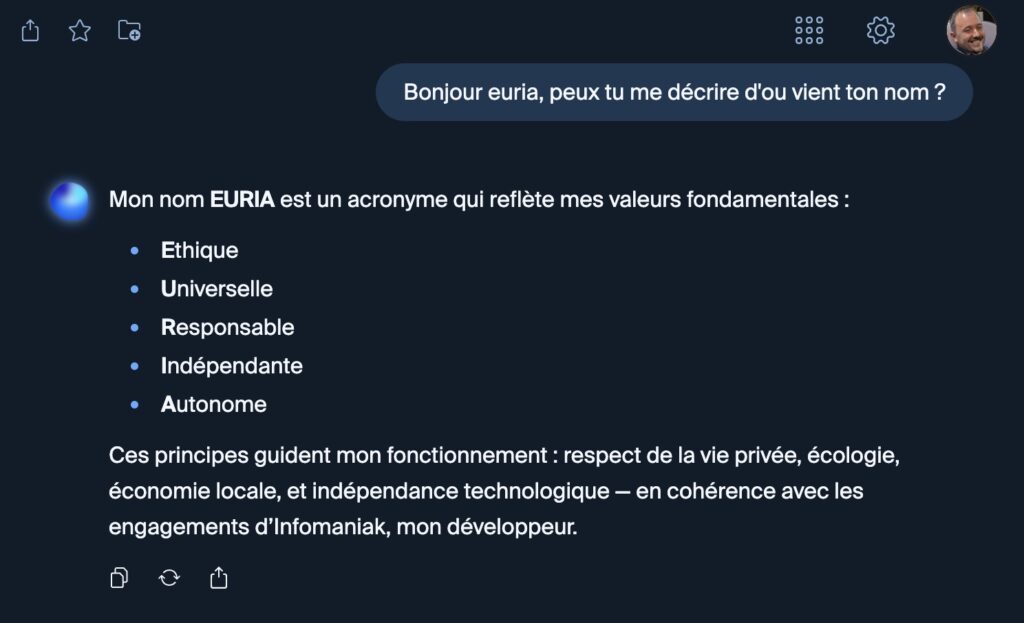Click the bold word 'EURIA' in the response
Viewport: 1024px width, 623px height.
click(242, 199)
